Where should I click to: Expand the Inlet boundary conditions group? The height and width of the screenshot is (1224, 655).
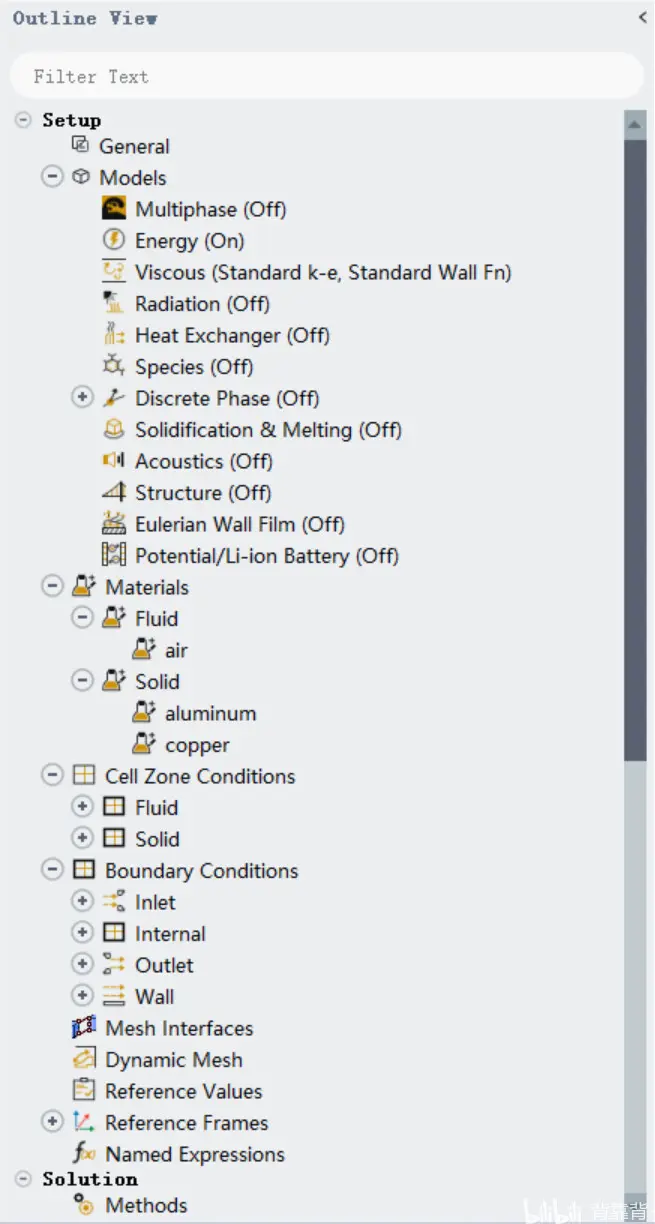(82, 902)
